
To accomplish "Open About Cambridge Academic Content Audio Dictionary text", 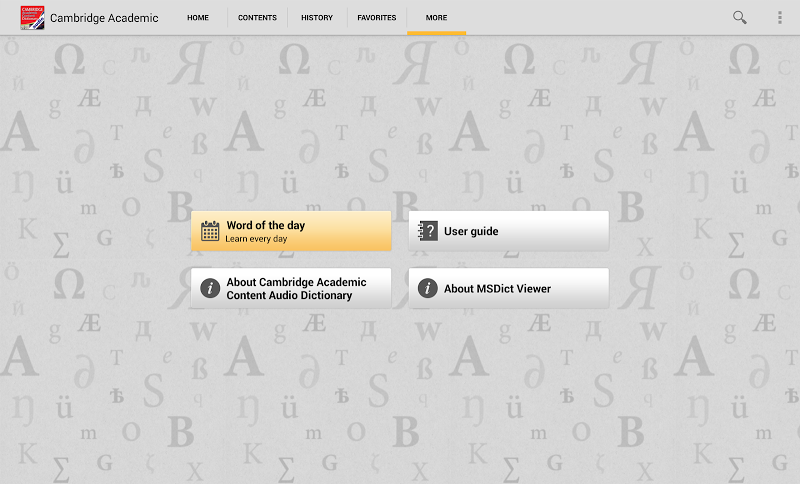I will point(296,288).
